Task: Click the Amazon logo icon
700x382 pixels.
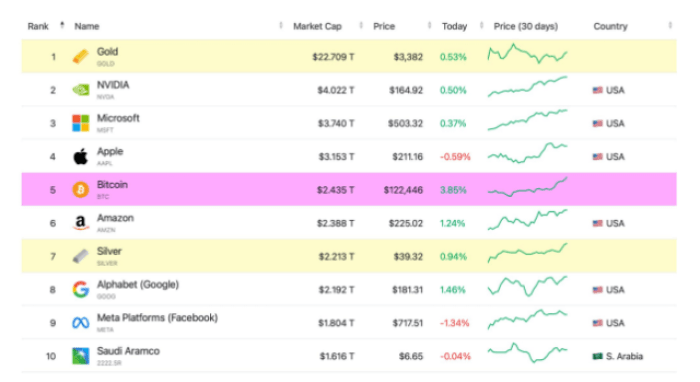Action: click(x=81, y=223)
